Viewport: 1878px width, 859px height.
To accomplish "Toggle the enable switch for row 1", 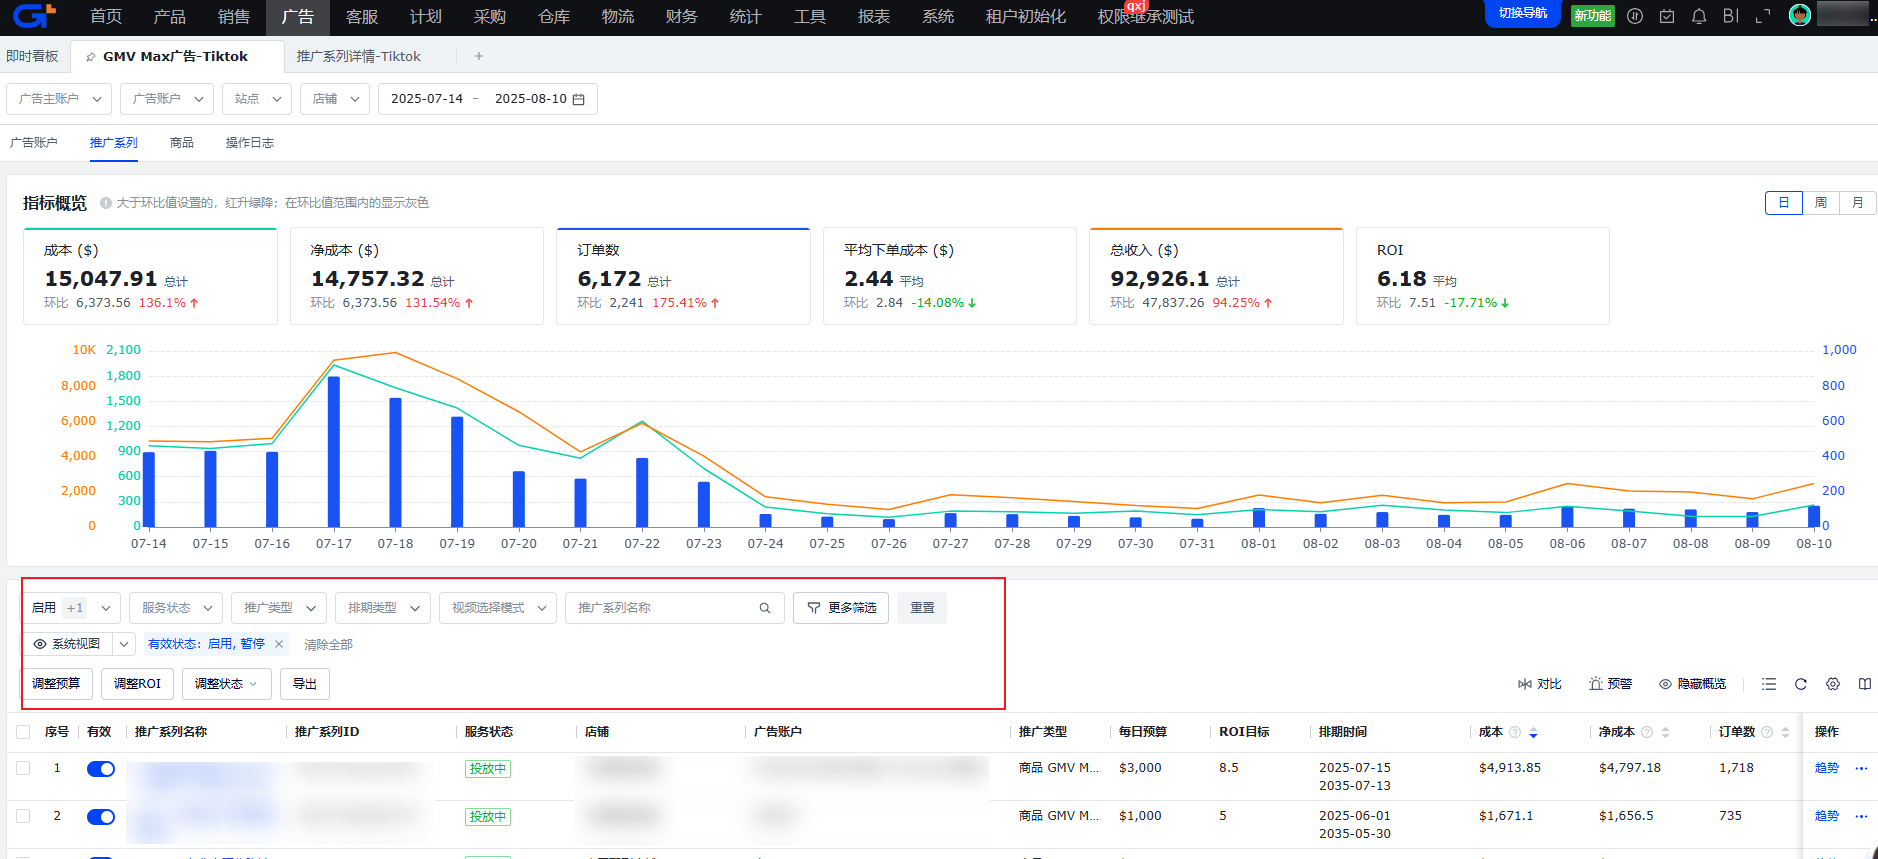I will point(100,769).
